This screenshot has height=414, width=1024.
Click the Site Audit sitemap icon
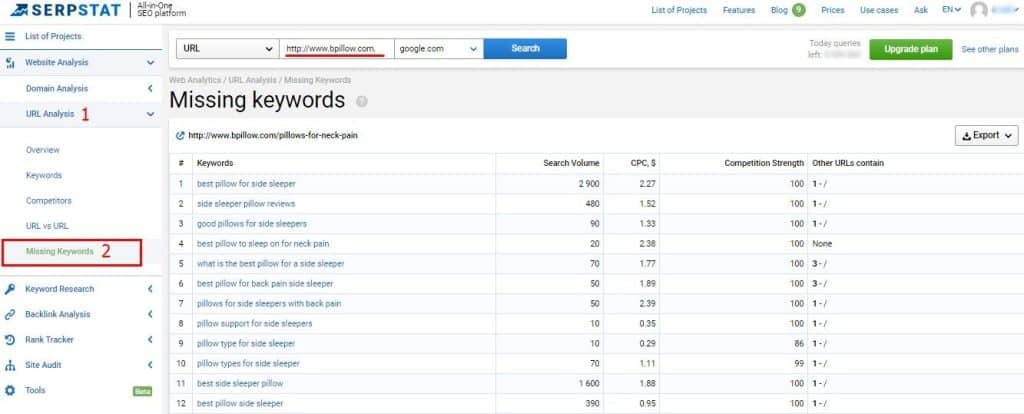tap(10, 365)
